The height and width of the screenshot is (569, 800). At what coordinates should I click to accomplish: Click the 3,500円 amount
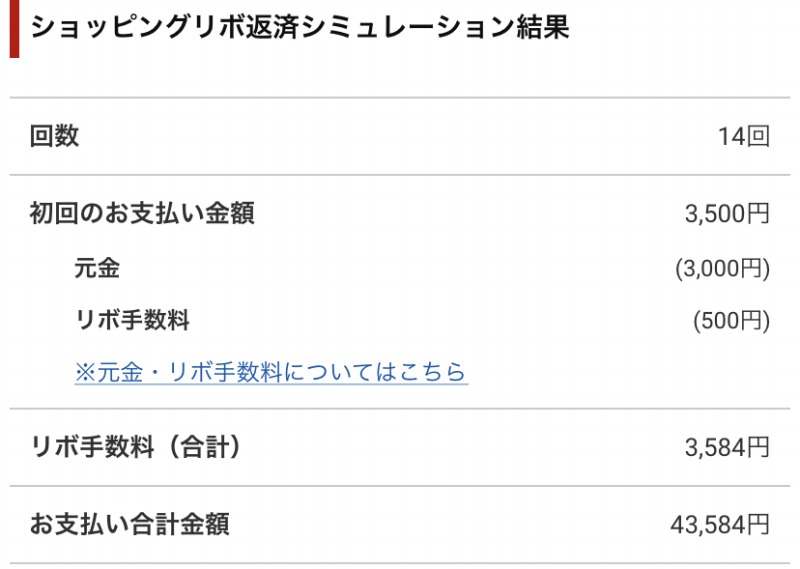click(727, 214)
